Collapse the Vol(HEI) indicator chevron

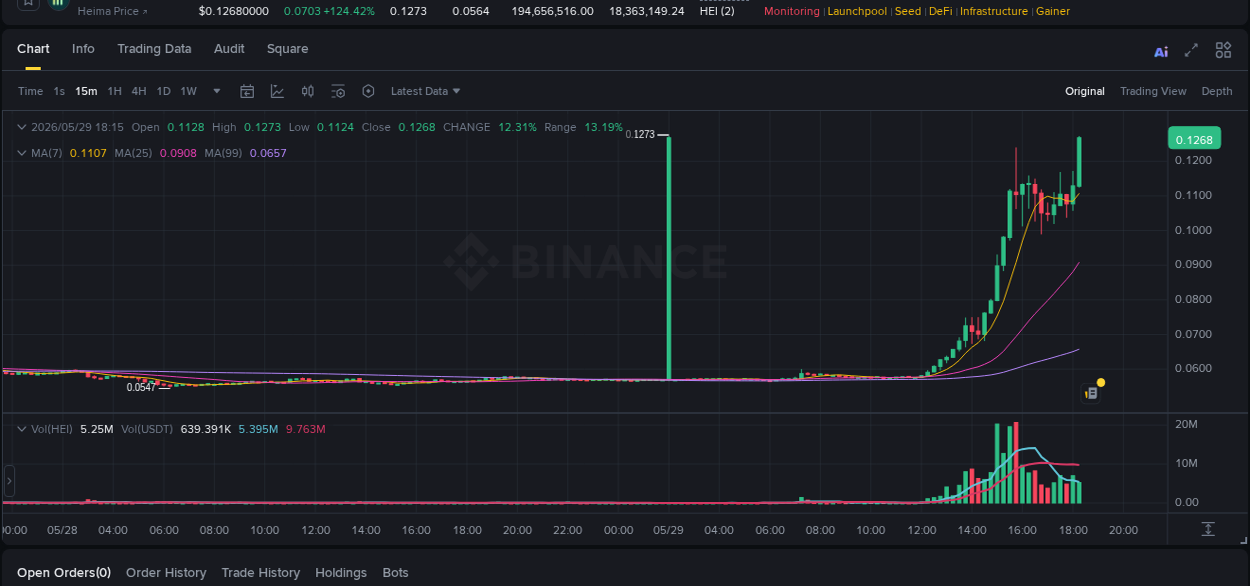22,429
